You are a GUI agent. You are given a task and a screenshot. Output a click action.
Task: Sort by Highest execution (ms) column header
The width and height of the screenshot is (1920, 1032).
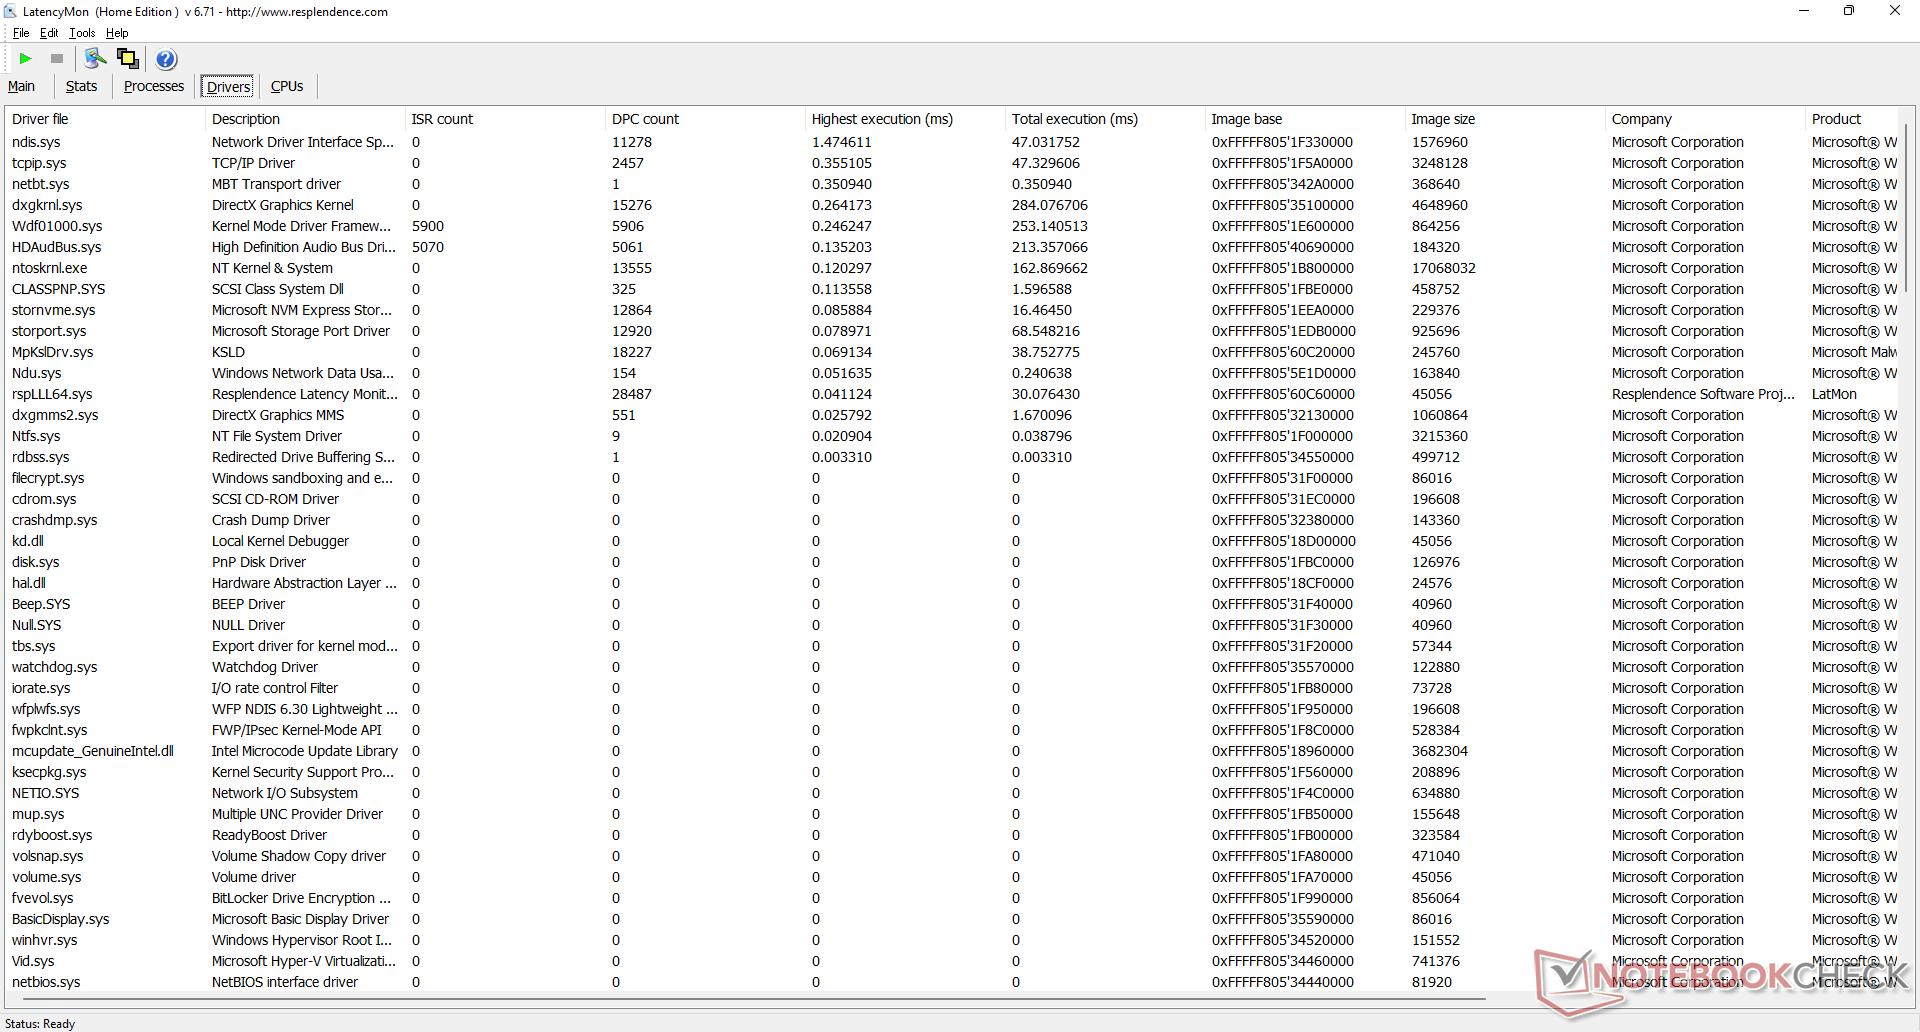904,119
